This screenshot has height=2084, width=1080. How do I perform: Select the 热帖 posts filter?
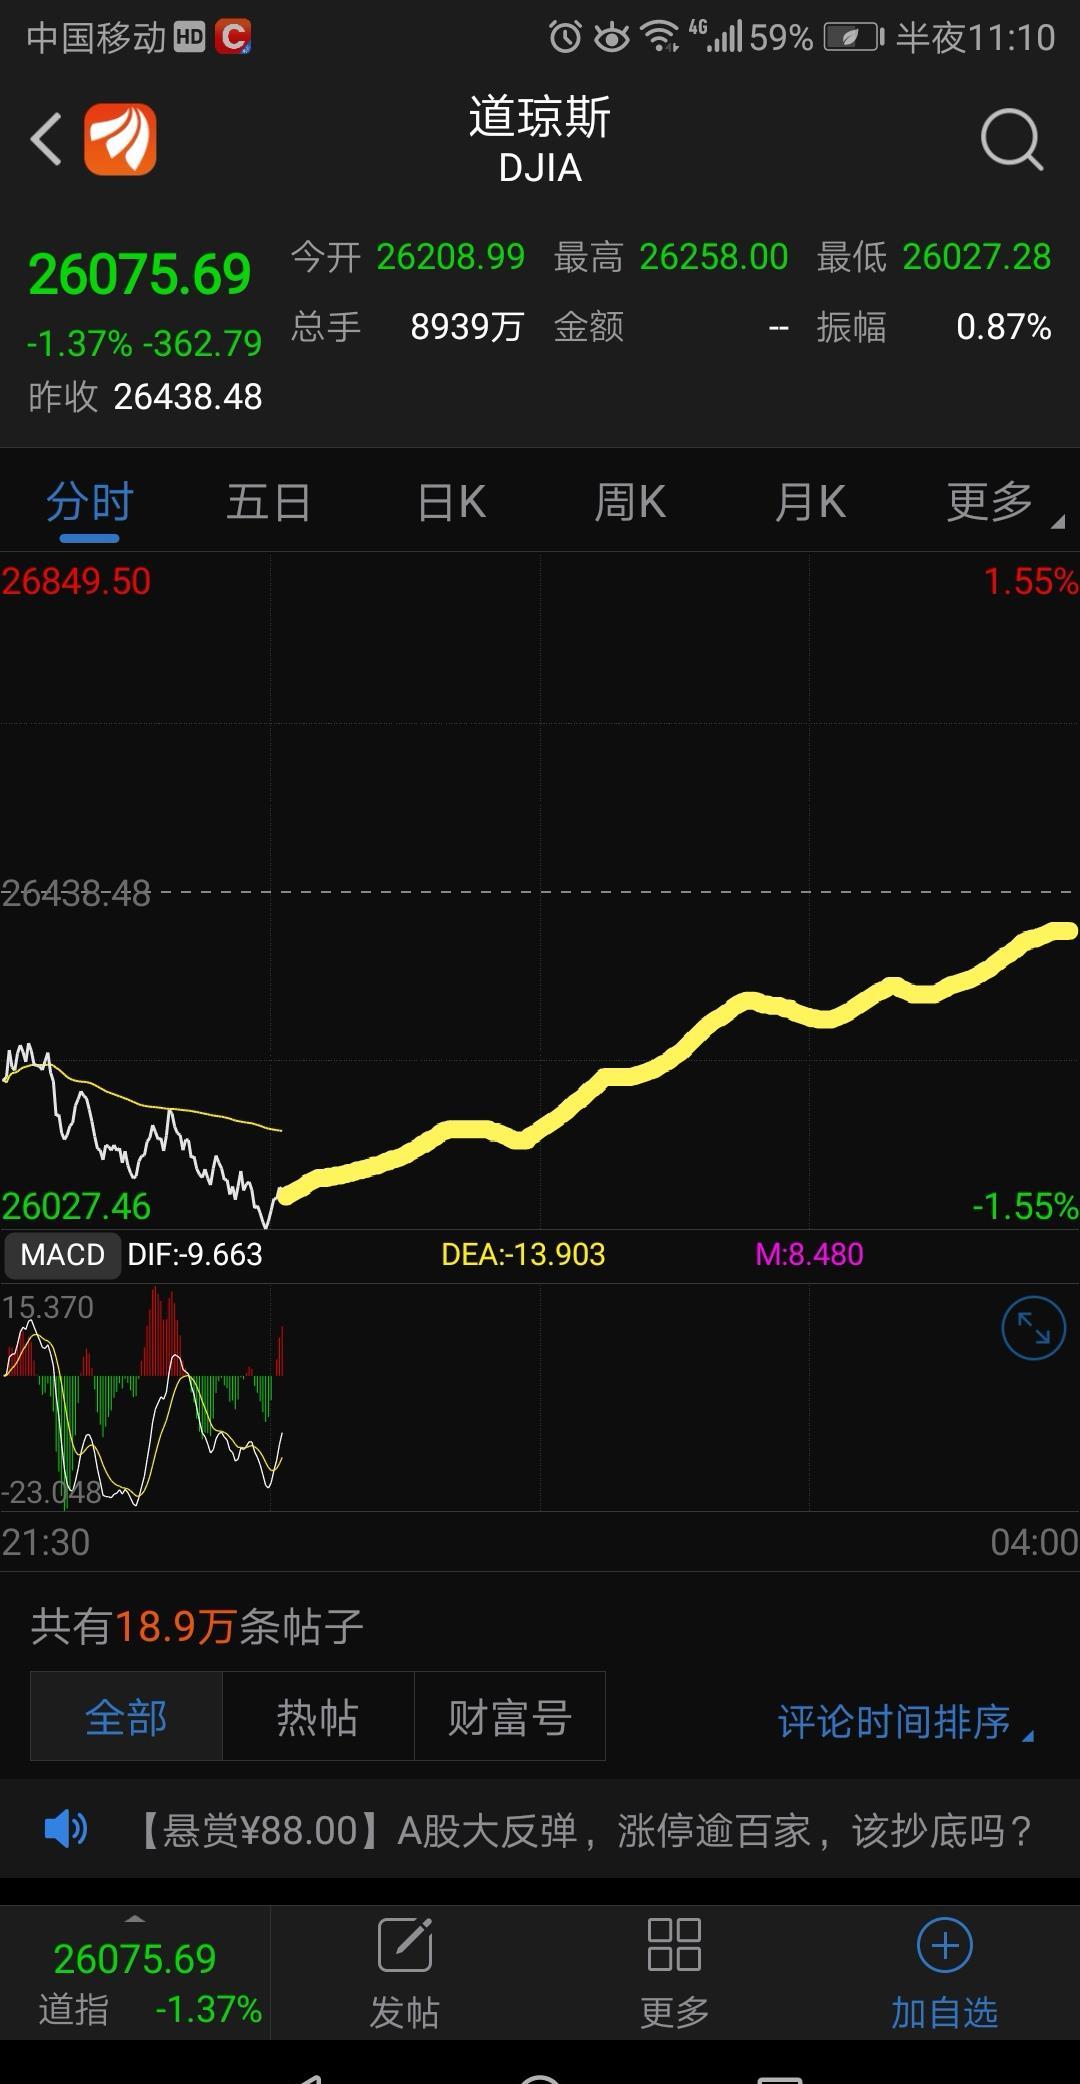coord(318,1716)
